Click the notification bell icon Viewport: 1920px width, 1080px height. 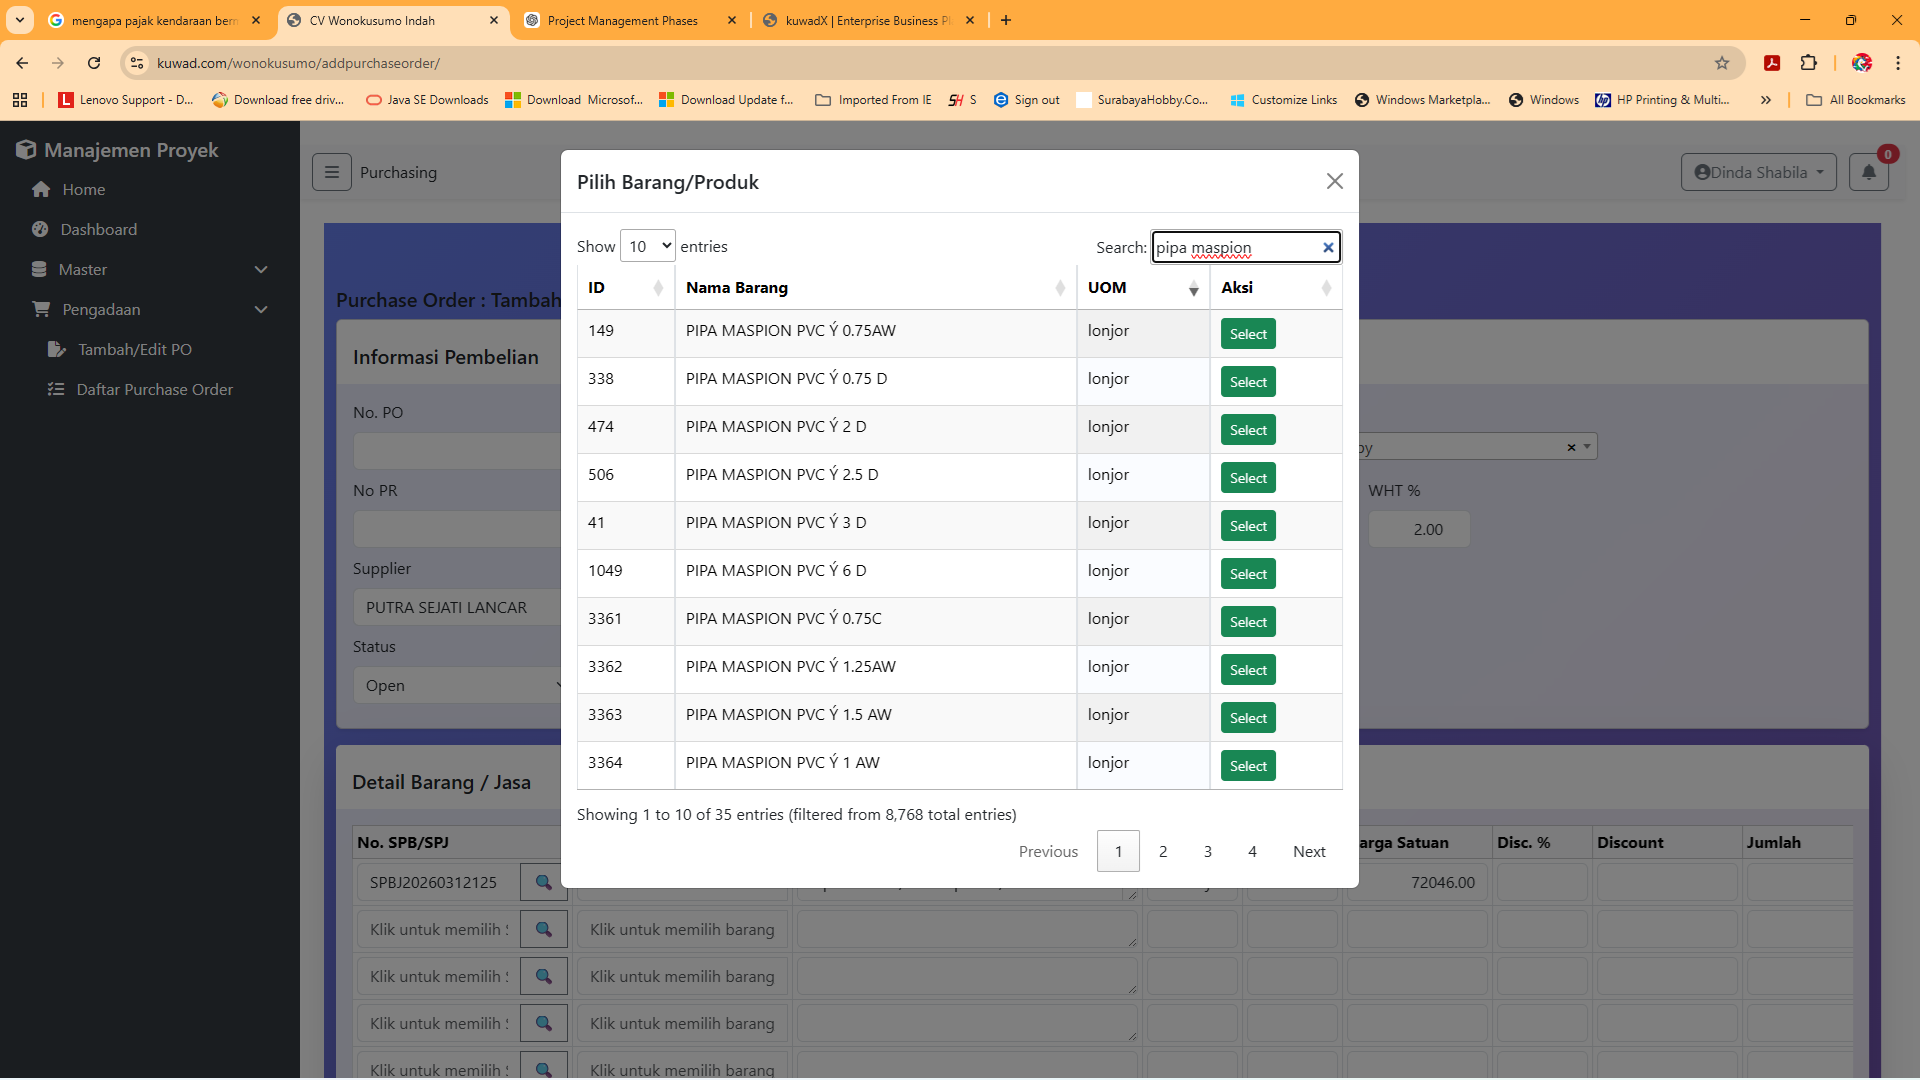pyautogui.click(x=1868, y=172)
